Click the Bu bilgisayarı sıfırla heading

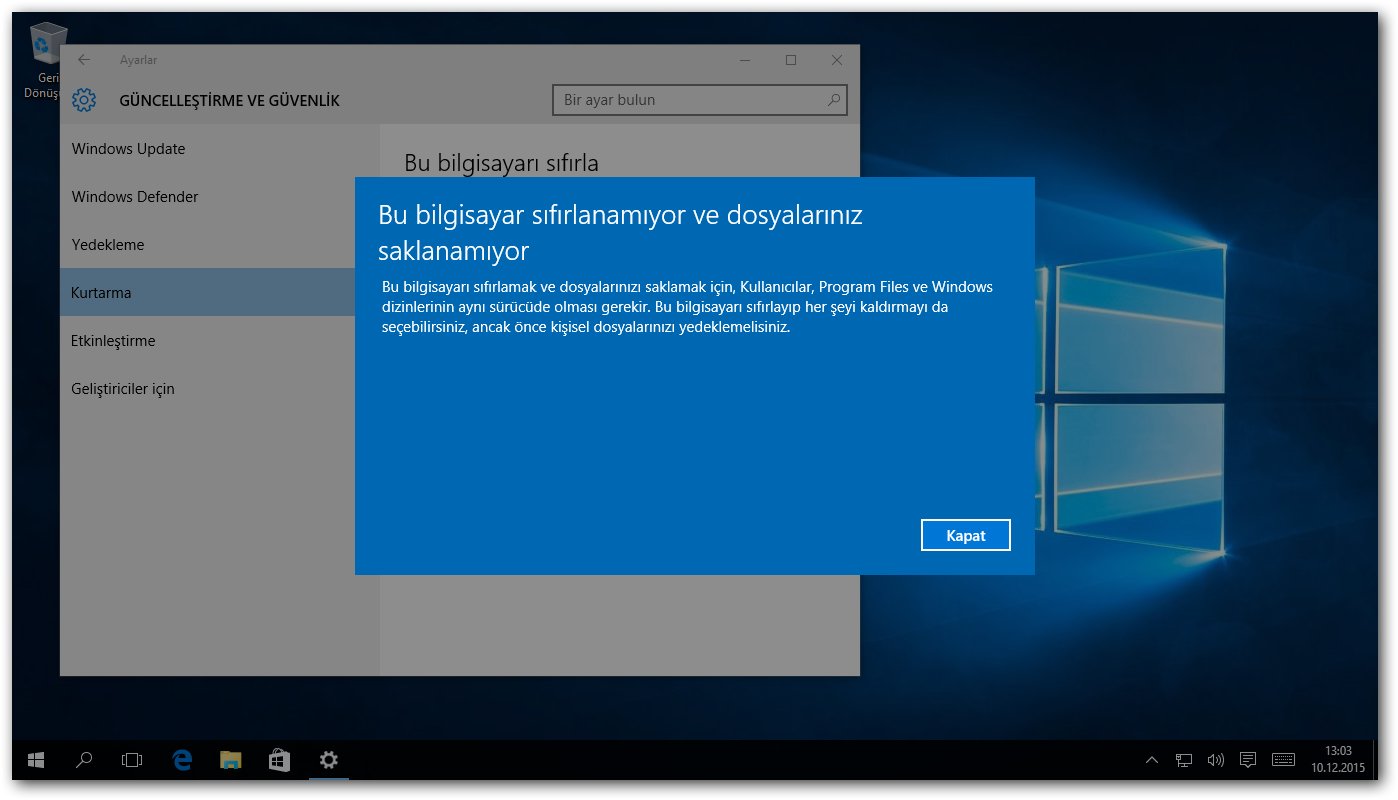(x=501, y=162)
